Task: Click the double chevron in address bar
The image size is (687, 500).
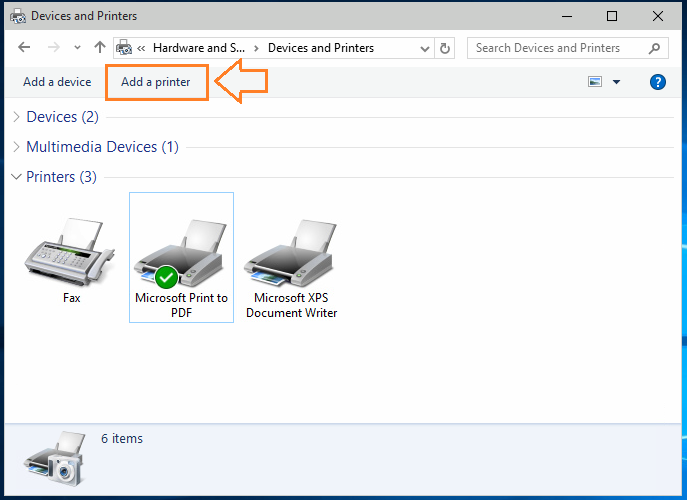Action: [x=141, y=48]
